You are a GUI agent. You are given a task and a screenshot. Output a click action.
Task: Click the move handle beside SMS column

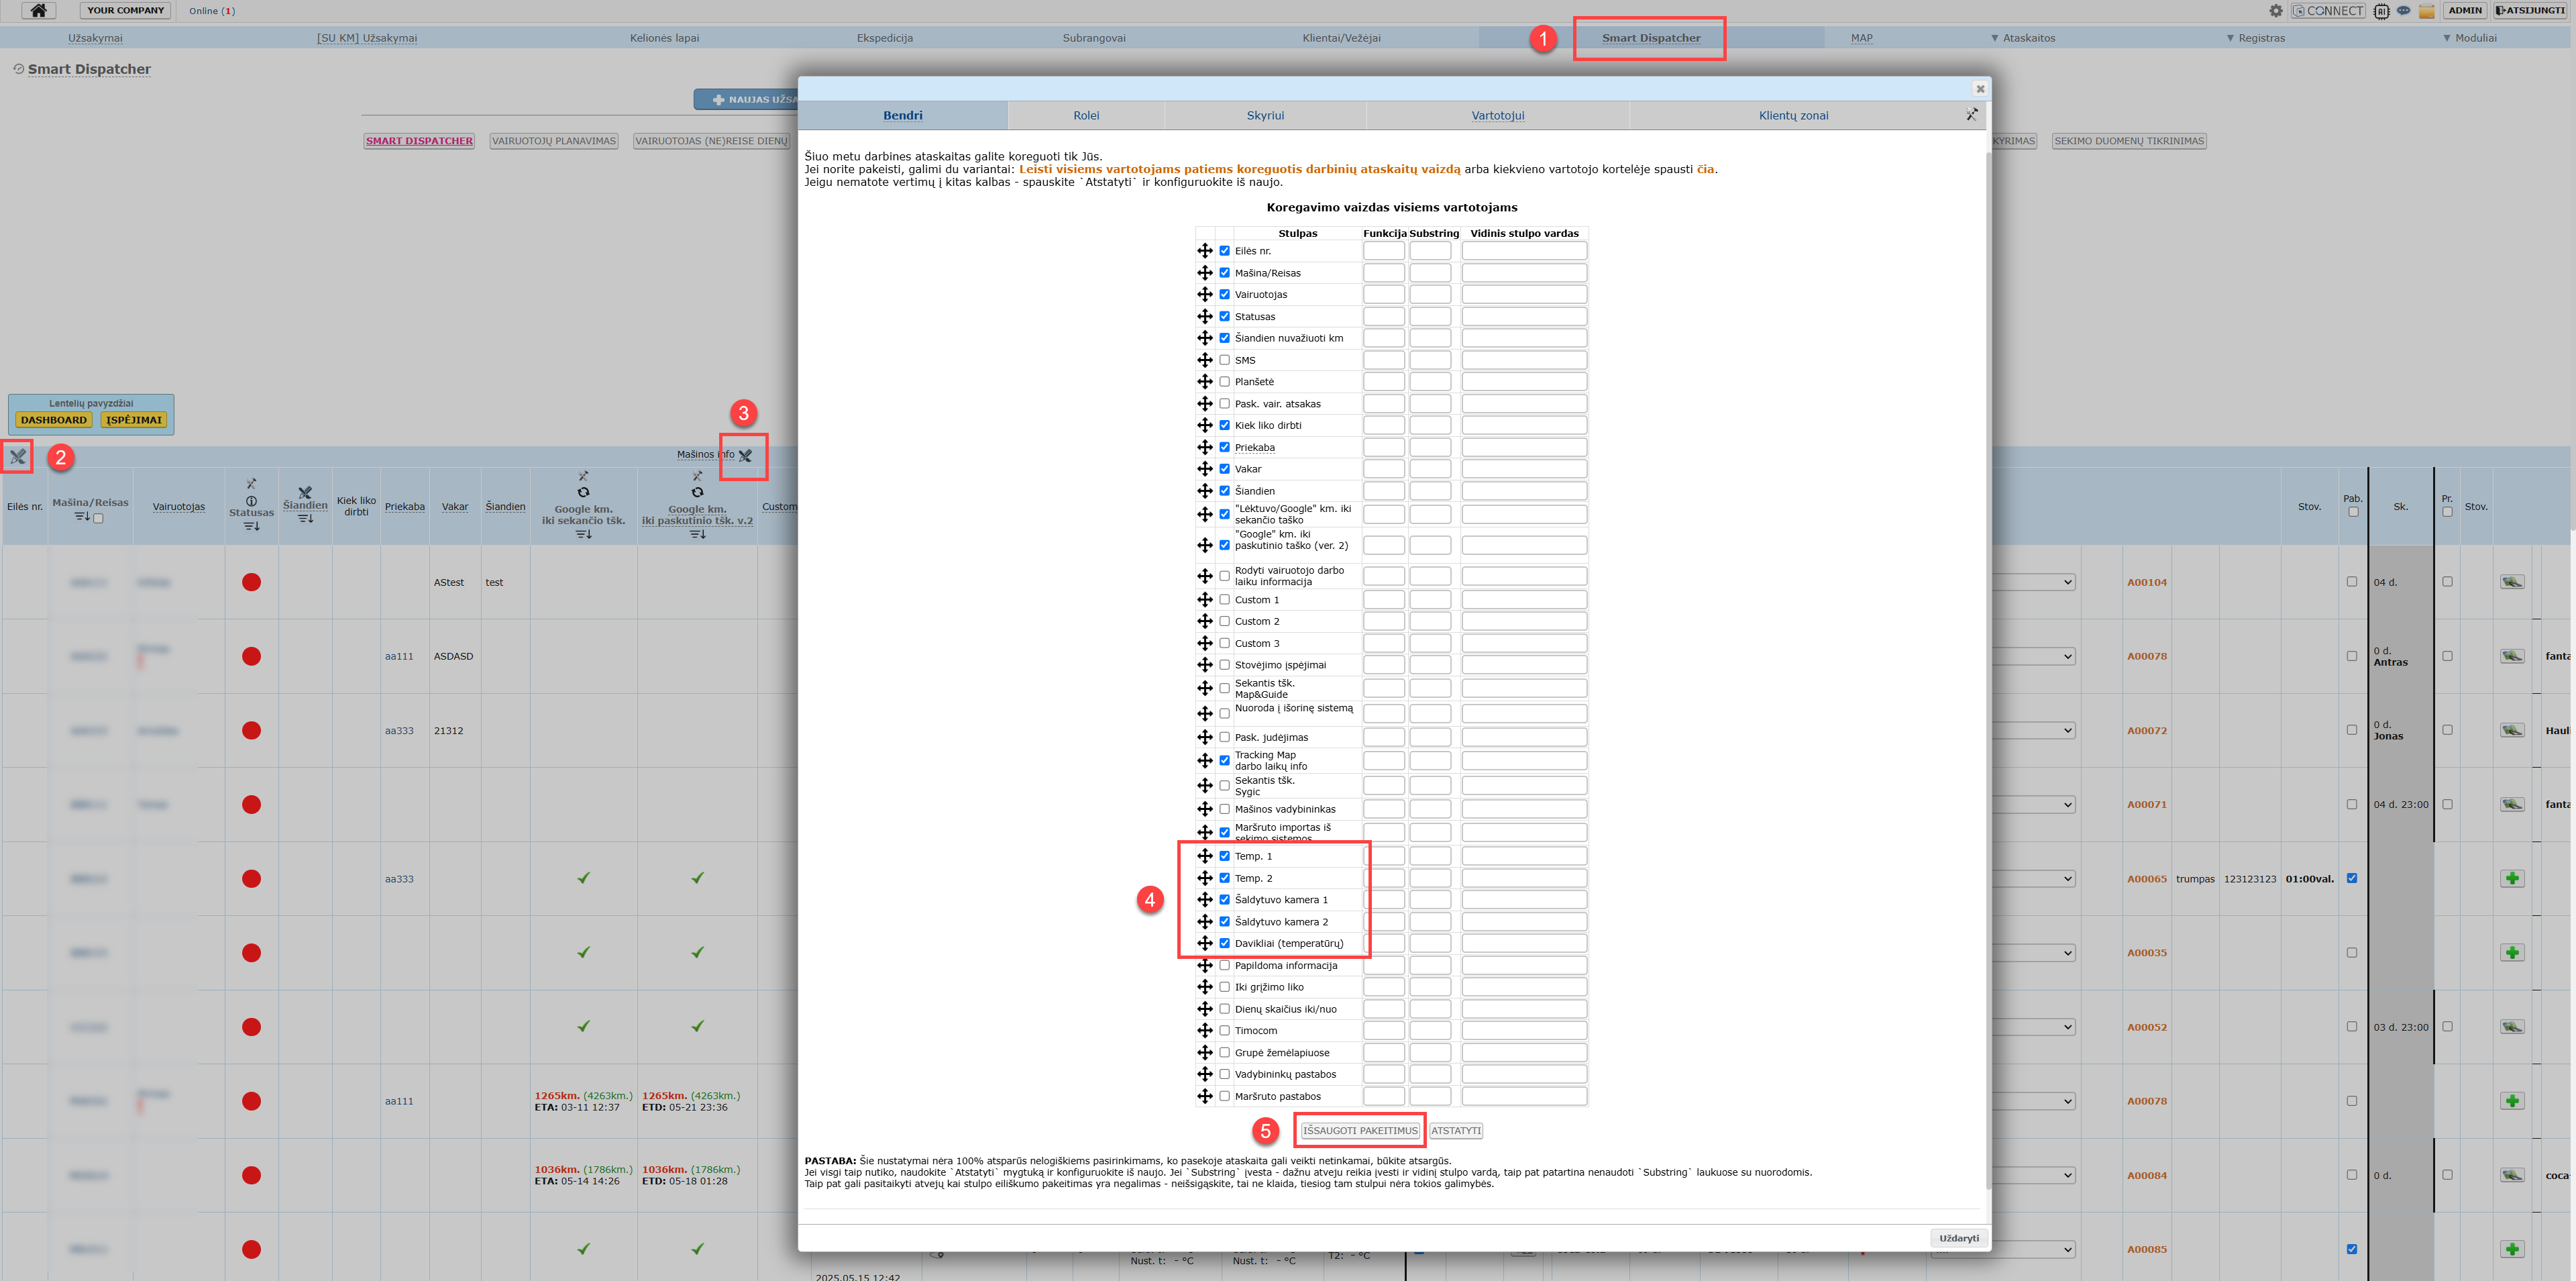pos(1205,360)
